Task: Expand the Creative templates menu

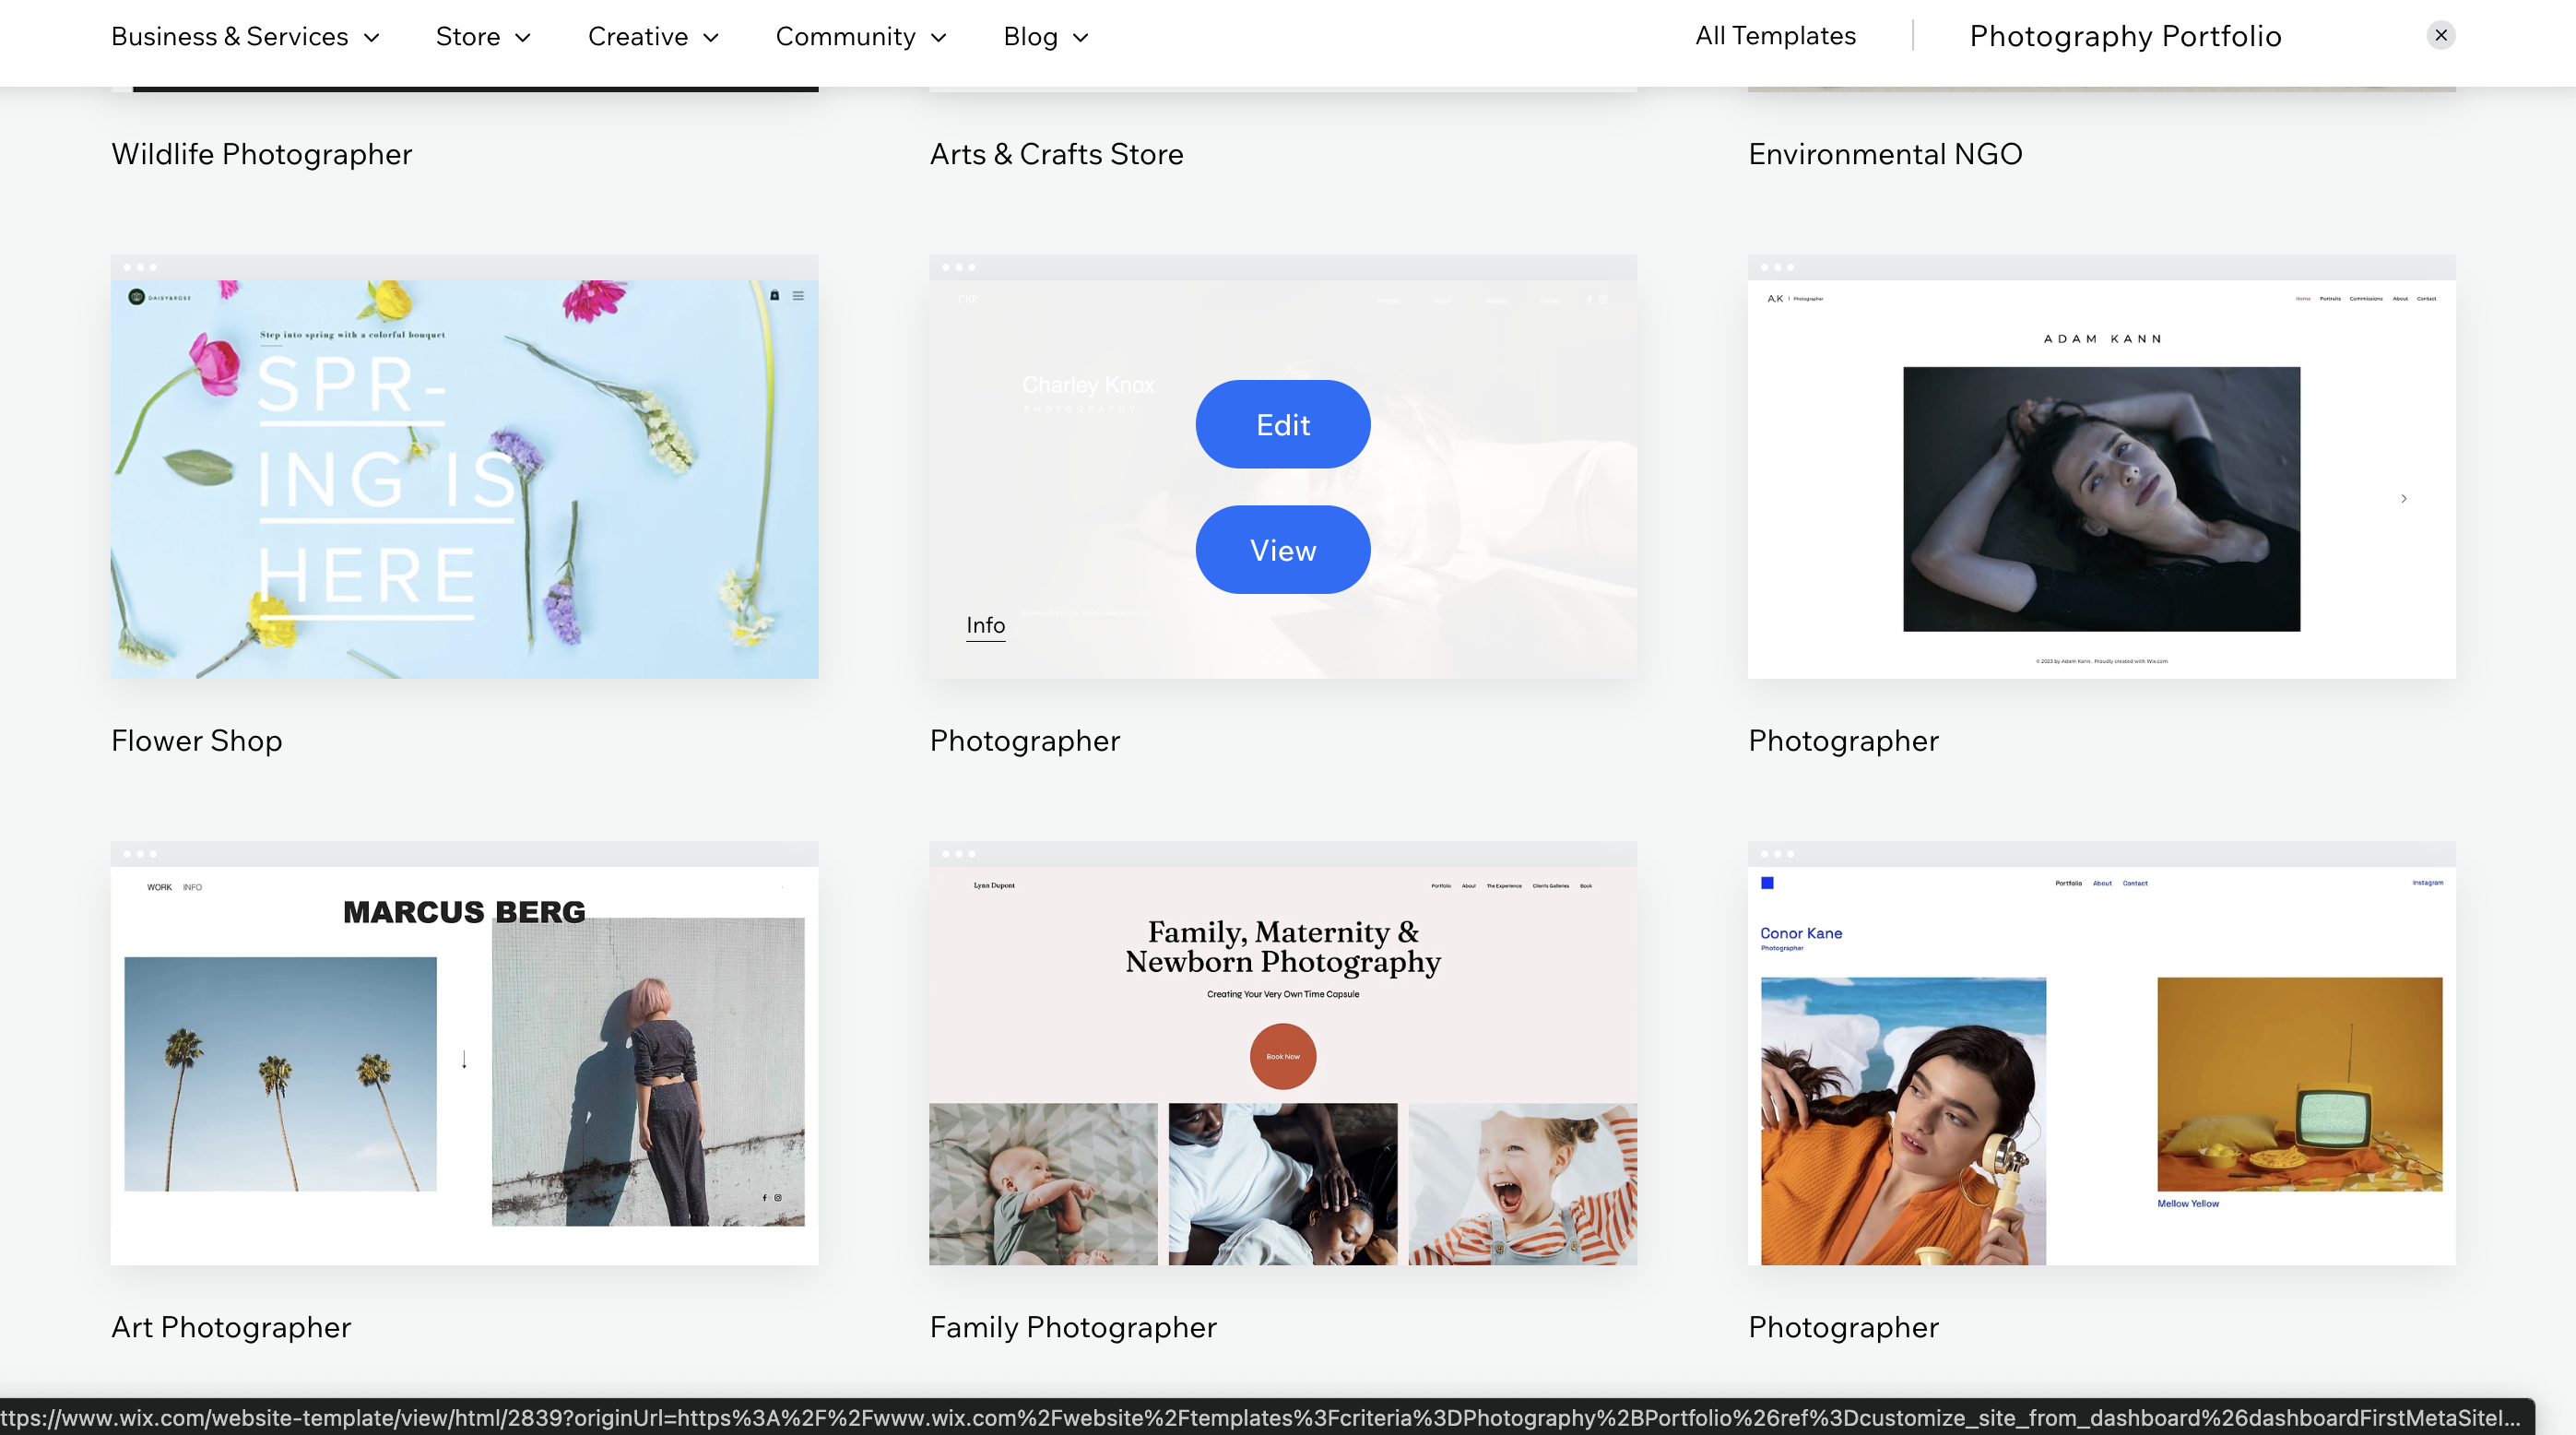Action: point(653,37)
